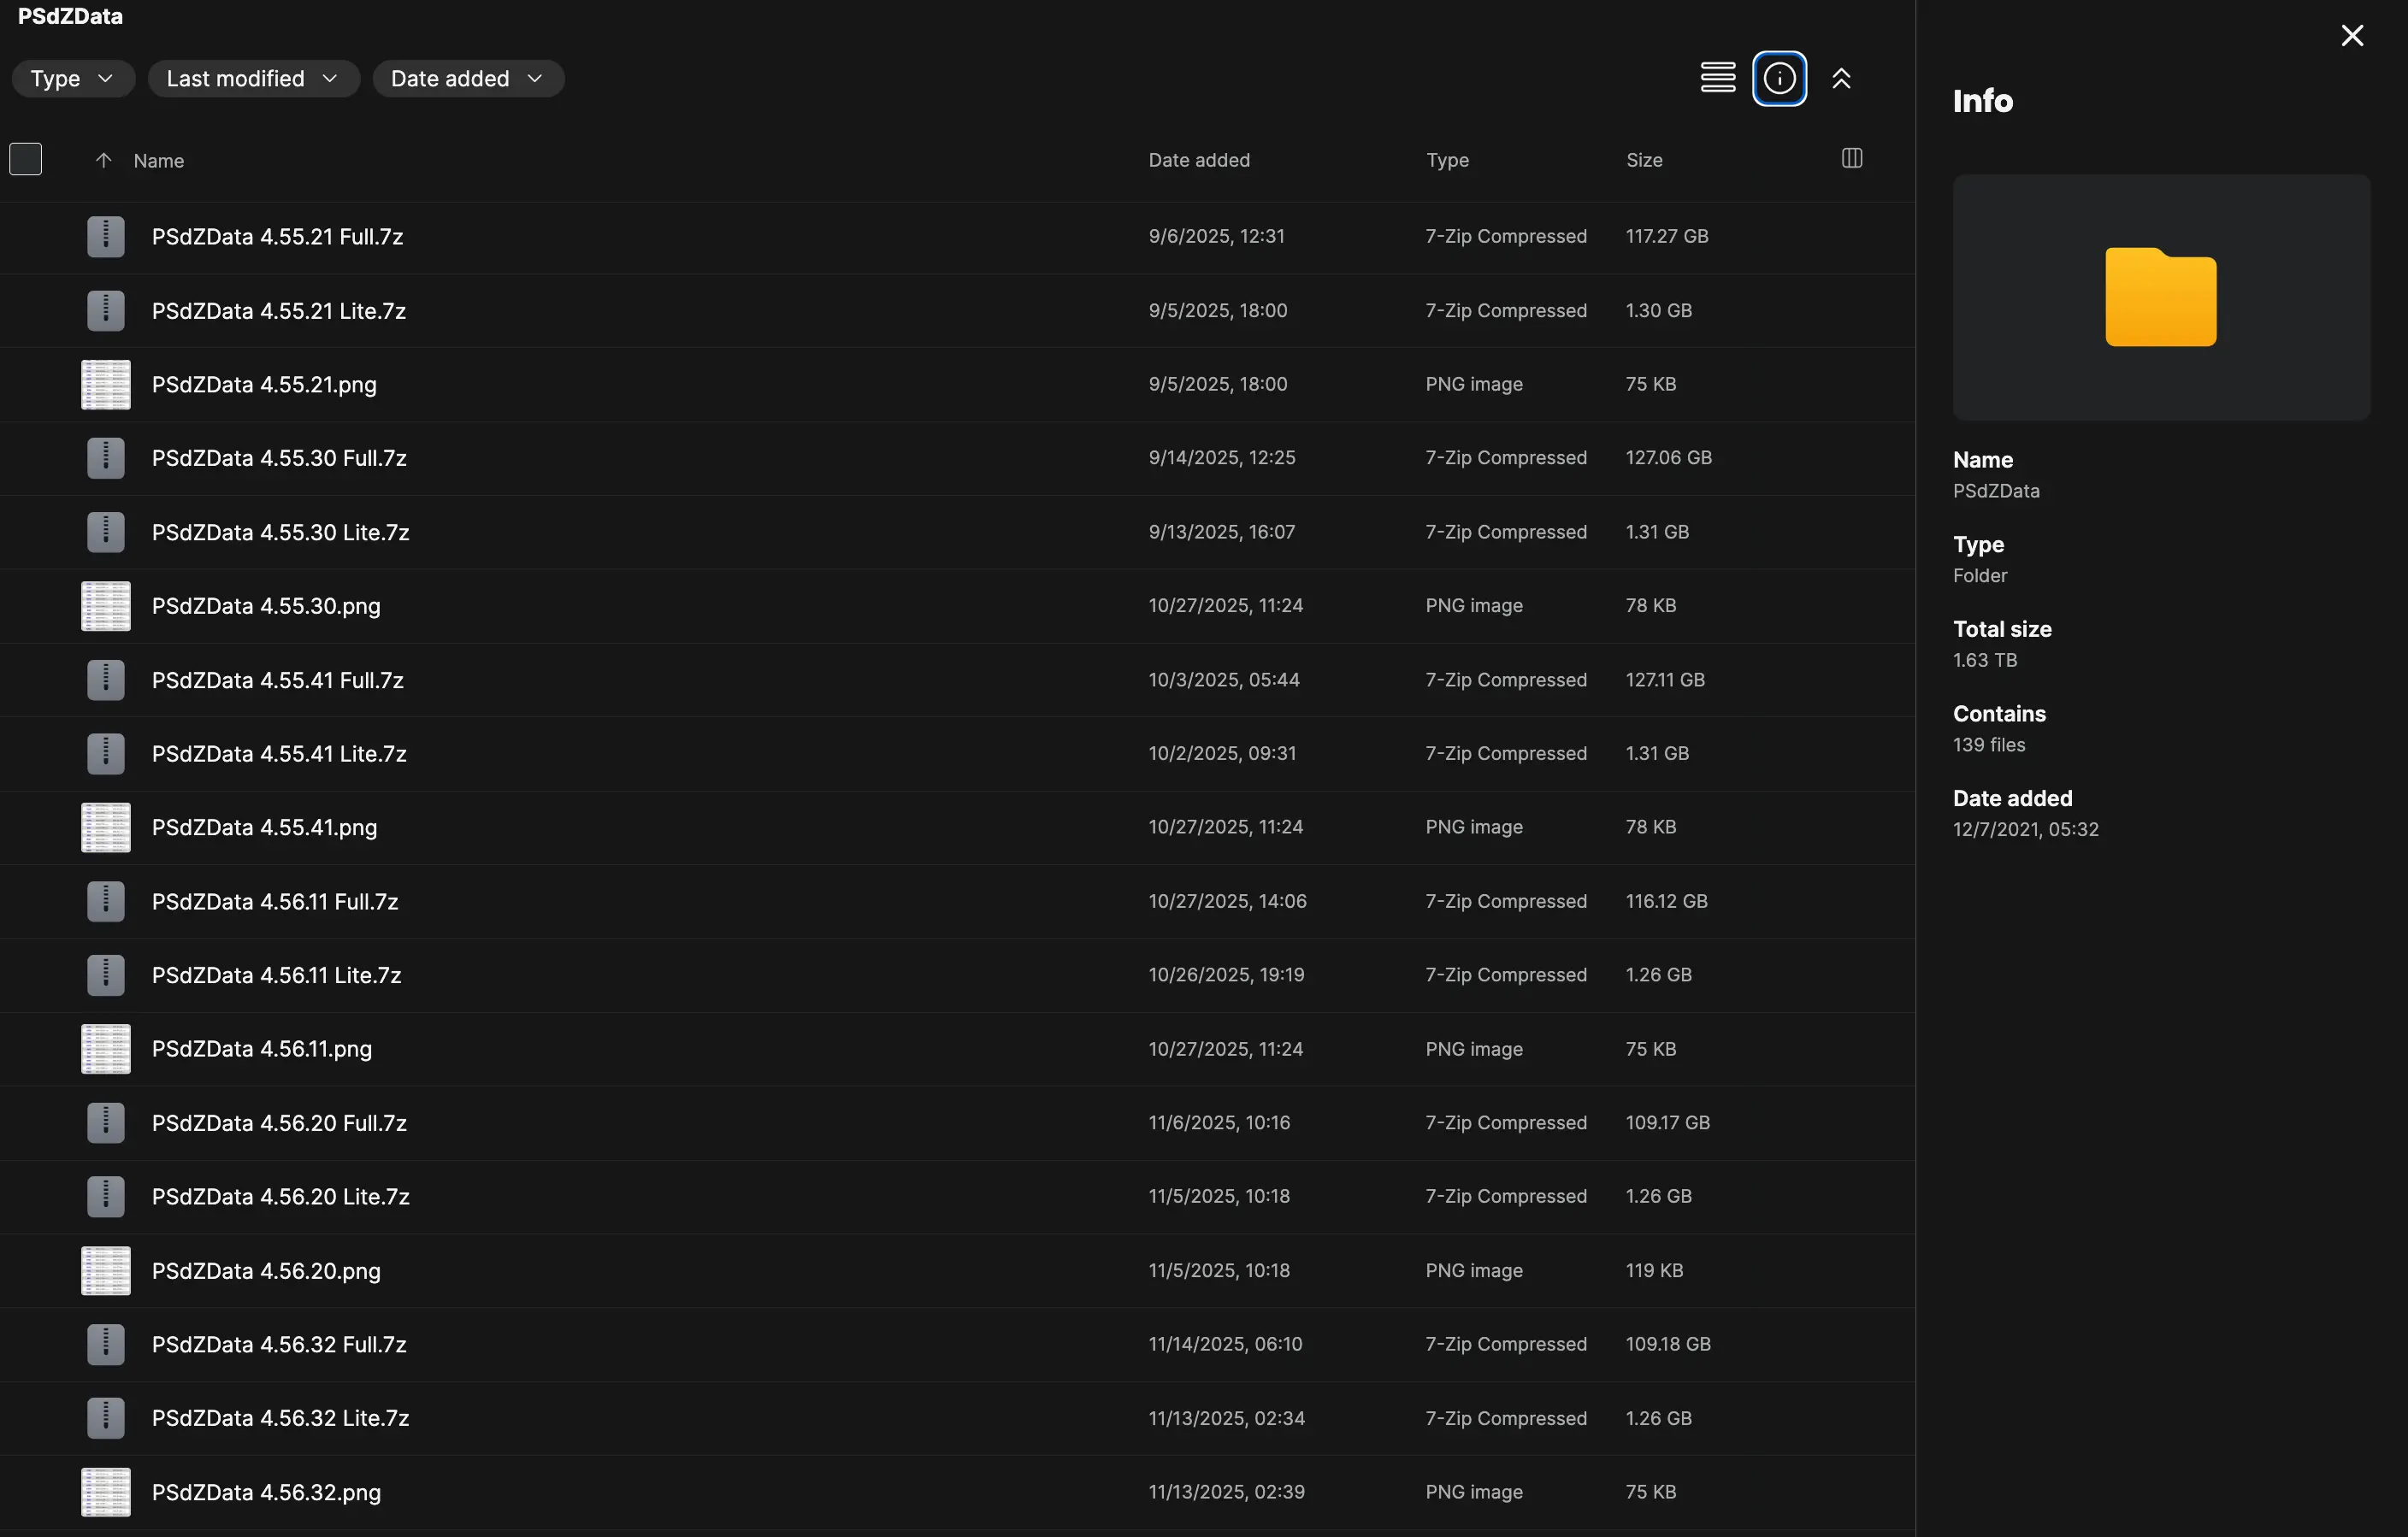The image size is (2408, 1537).
Task: Click the PSdZData folder title
Action: click(69, 16)
